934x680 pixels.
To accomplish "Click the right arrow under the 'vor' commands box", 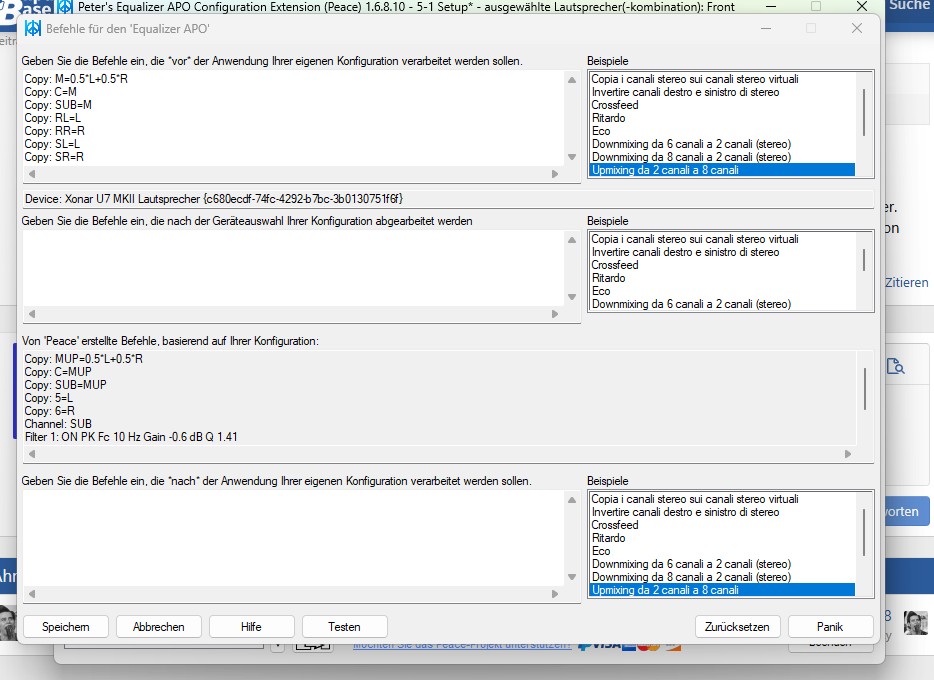I will point(555,174).
